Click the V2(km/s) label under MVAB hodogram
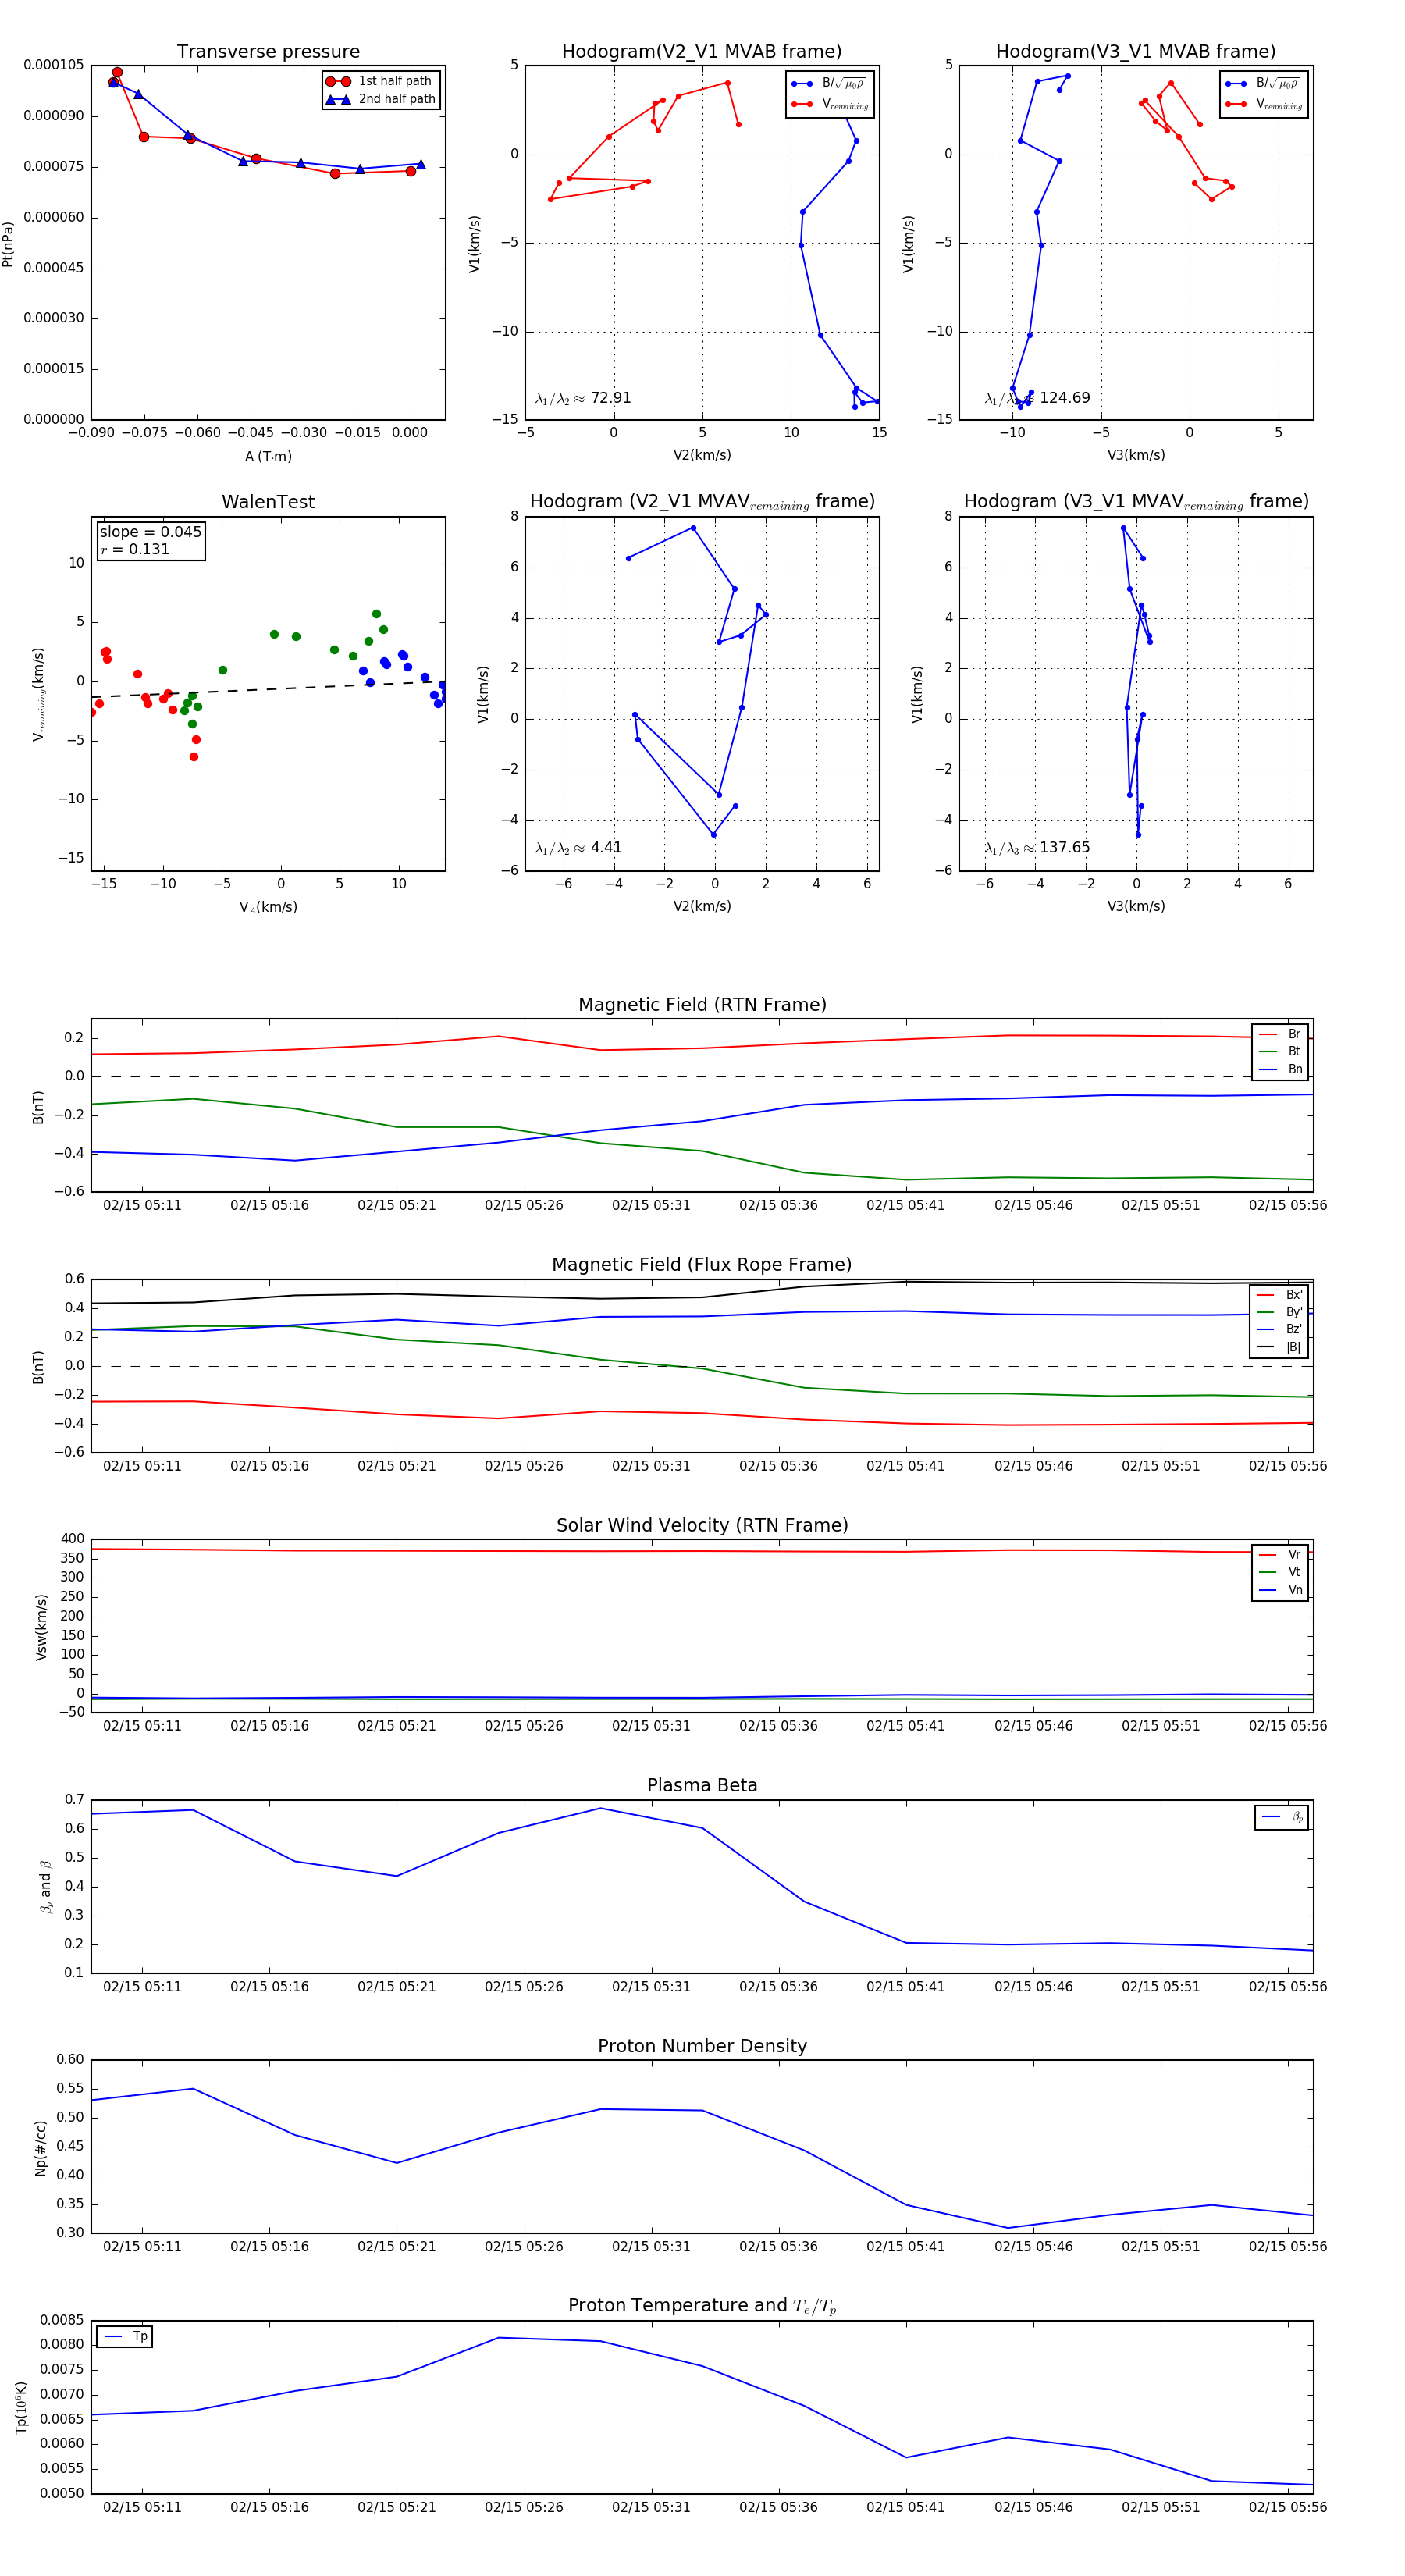This screenshot has width=1405, height=2576. coord(702,456)
